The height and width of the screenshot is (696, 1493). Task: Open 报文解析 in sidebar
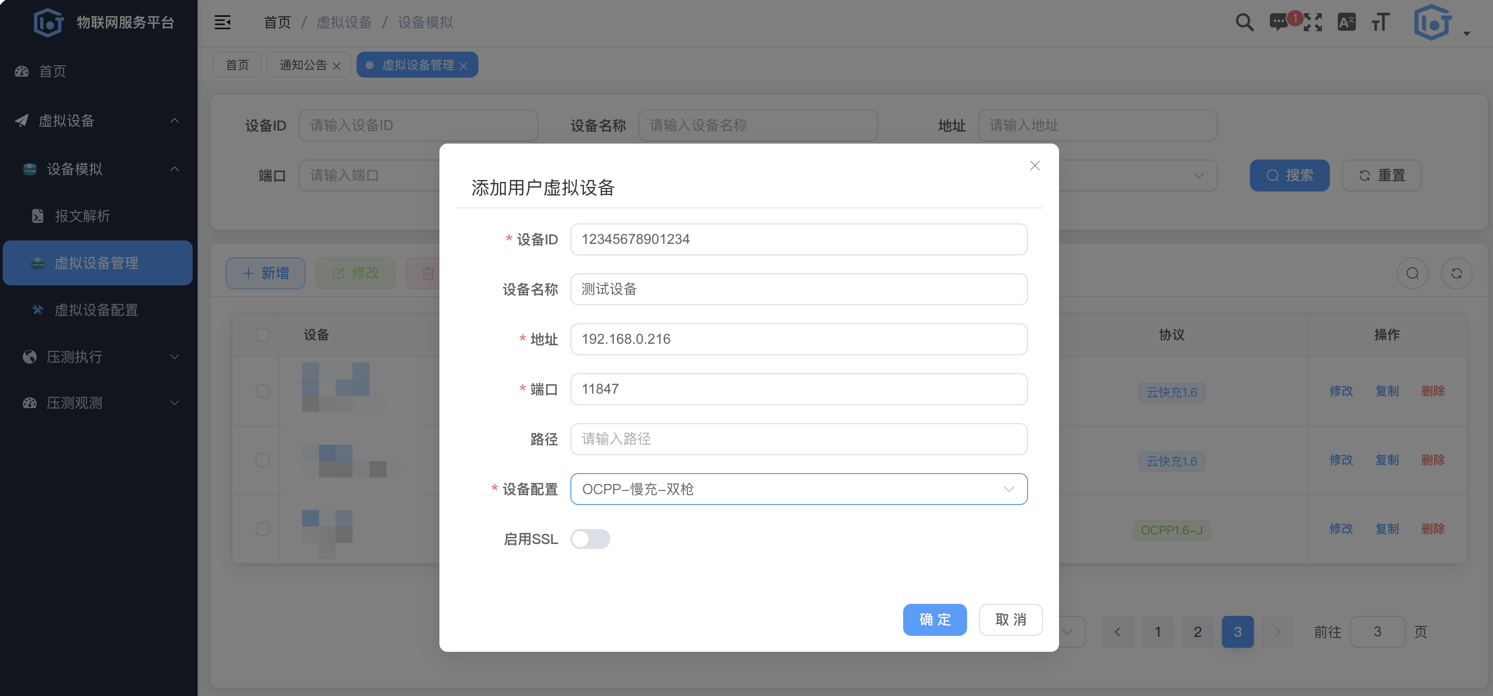(98, 216)
